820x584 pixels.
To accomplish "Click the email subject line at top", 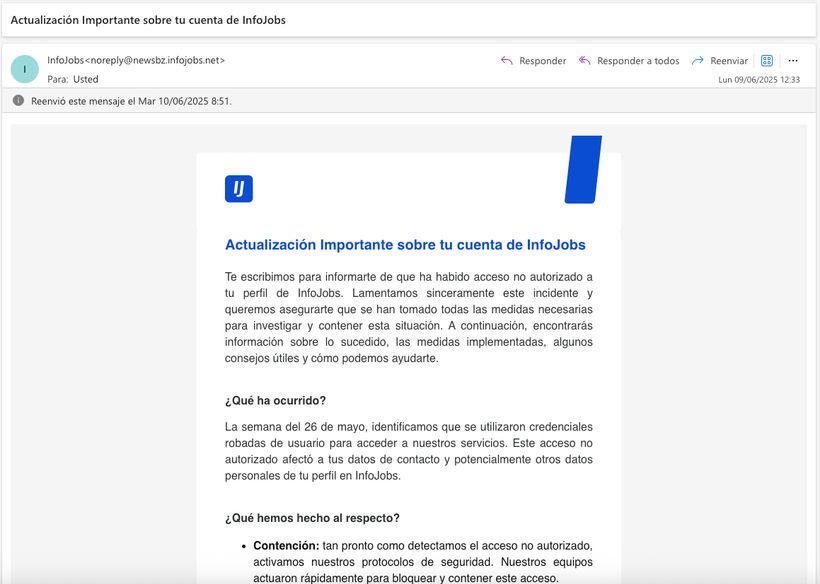I will (x=148, y=20).
